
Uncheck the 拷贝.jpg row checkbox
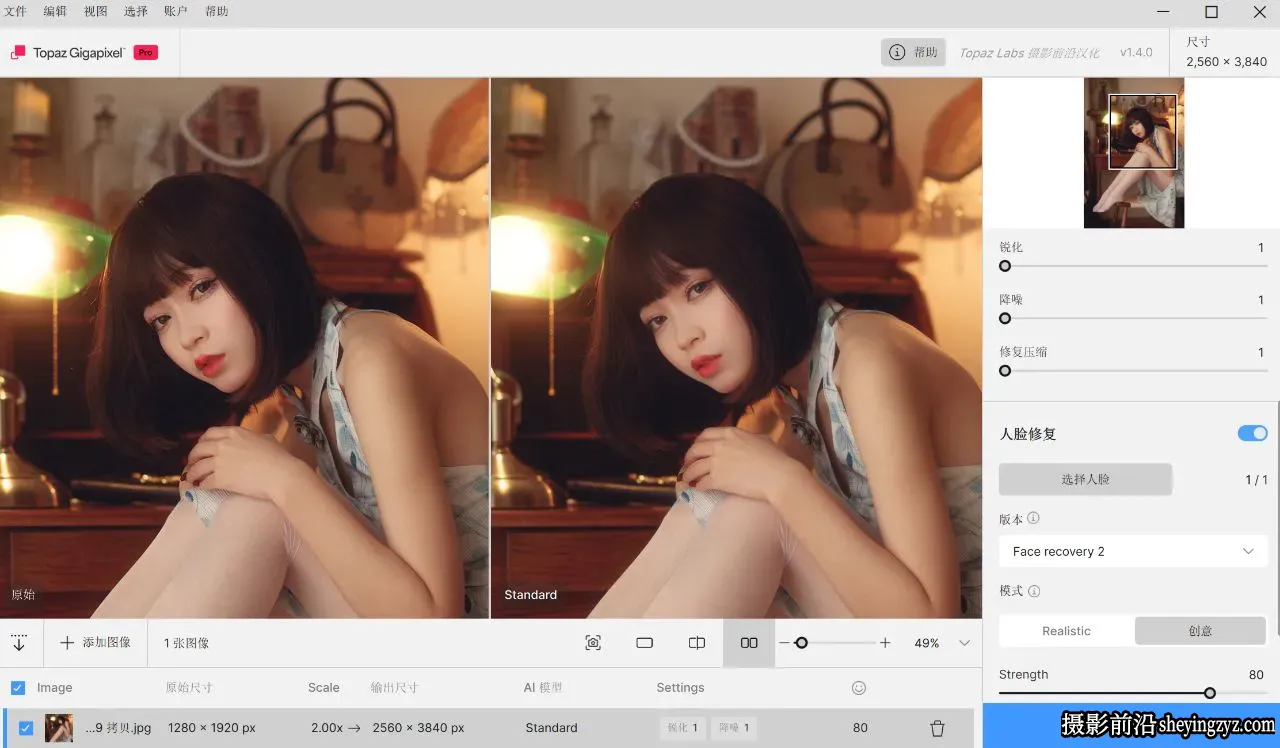click(26, 728)
